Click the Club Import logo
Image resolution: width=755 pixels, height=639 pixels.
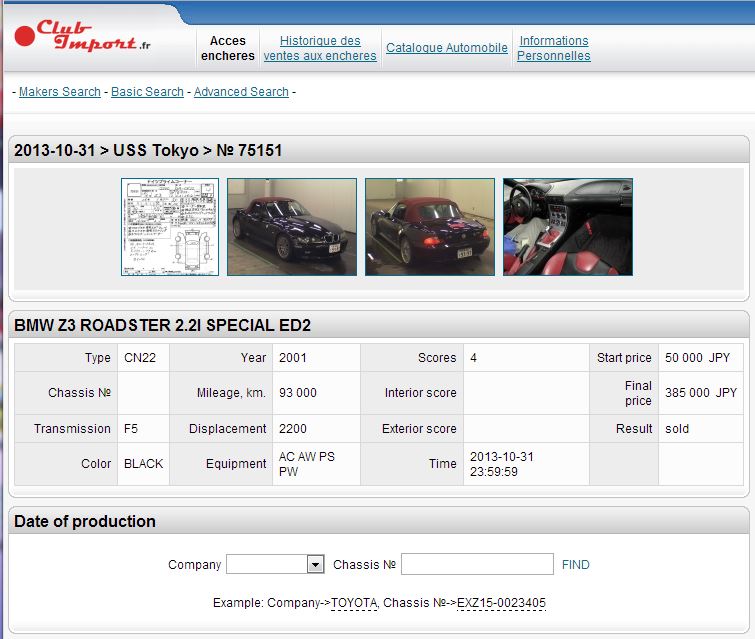coord(83,36)
